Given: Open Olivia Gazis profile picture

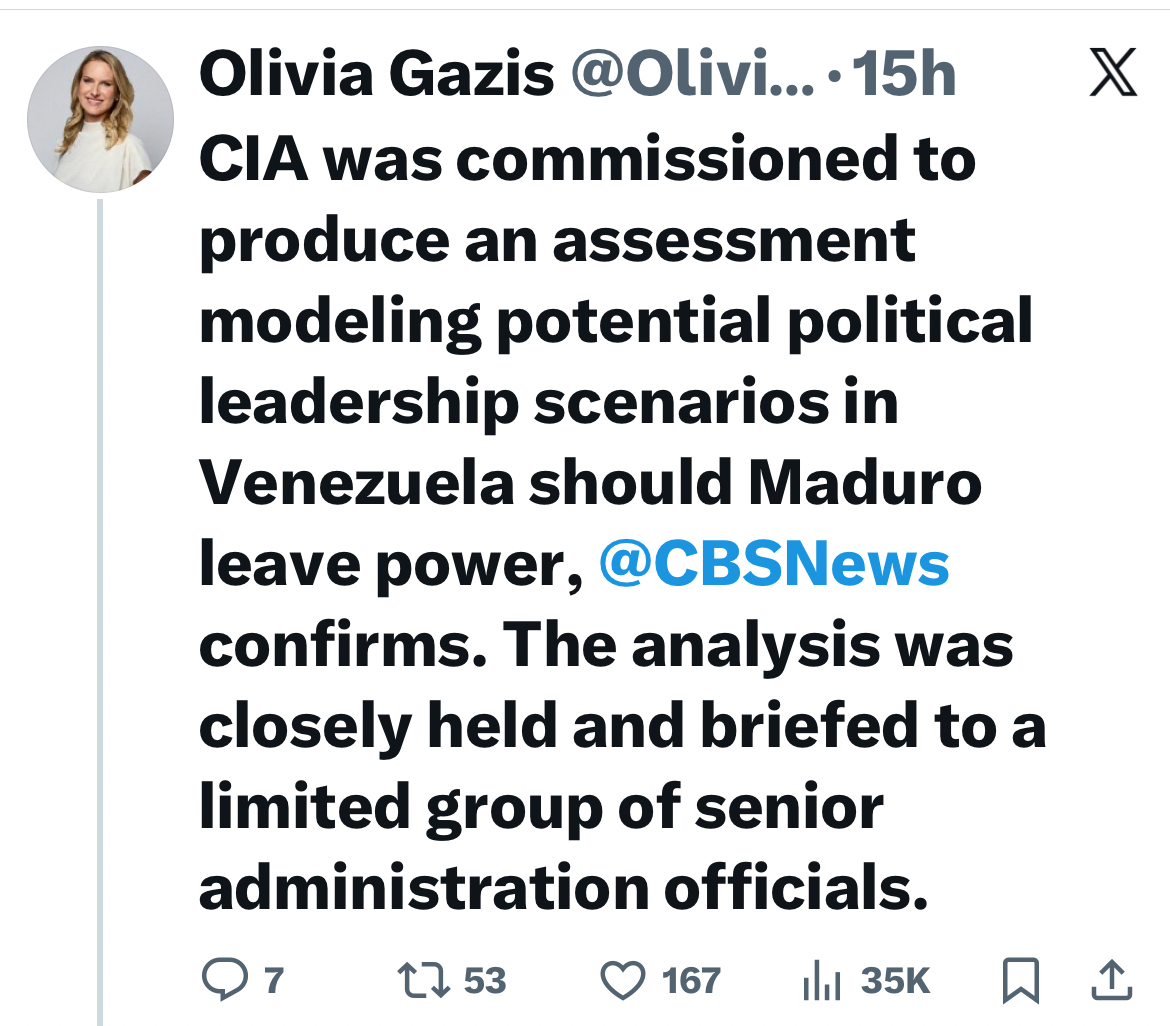Looking at the screenshot, I should (x=100, y=117).
